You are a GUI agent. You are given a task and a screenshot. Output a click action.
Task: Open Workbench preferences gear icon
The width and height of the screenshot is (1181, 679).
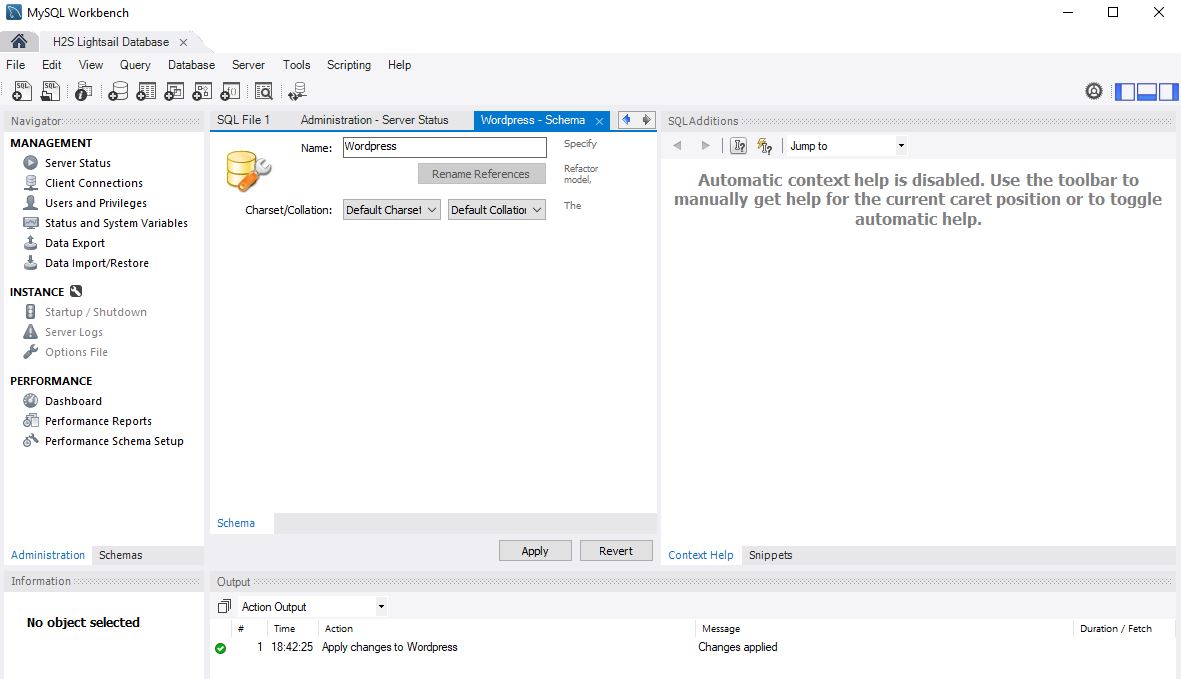pyautogui.click(x=1094, y=91)
